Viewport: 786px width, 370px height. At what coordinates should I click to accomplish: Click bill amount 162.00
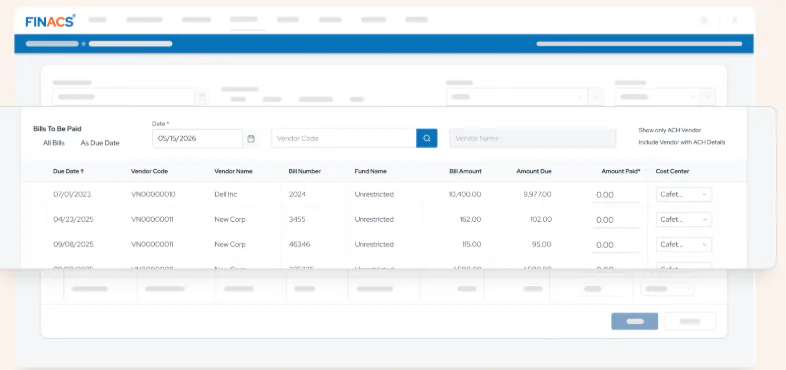471,220
